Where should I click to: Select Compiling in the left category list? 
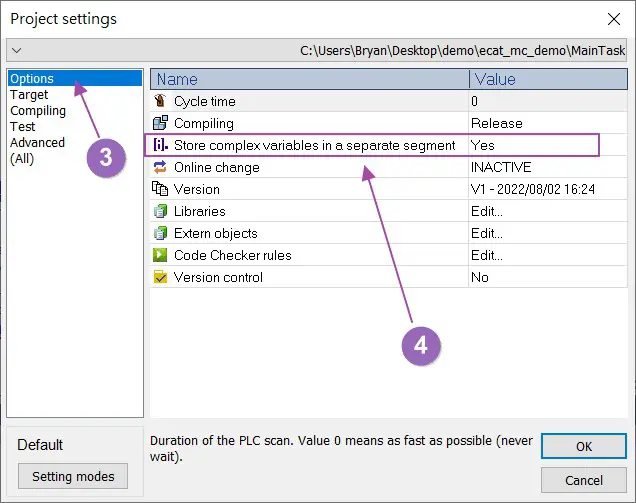pos(38,111)
